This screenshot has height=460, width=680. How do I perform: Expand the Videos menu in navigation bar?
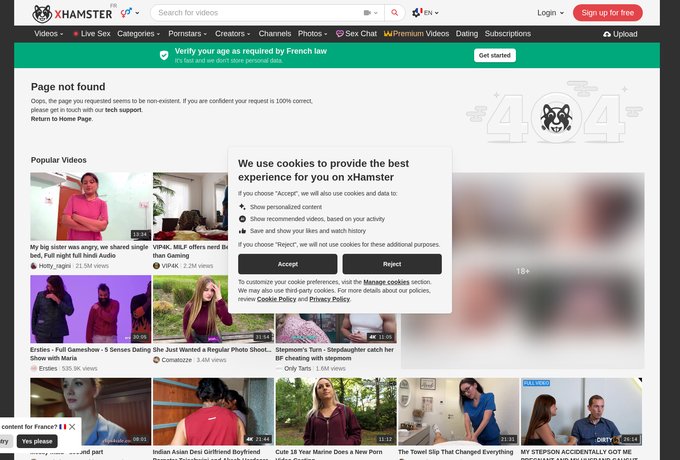tap(49, 34)
